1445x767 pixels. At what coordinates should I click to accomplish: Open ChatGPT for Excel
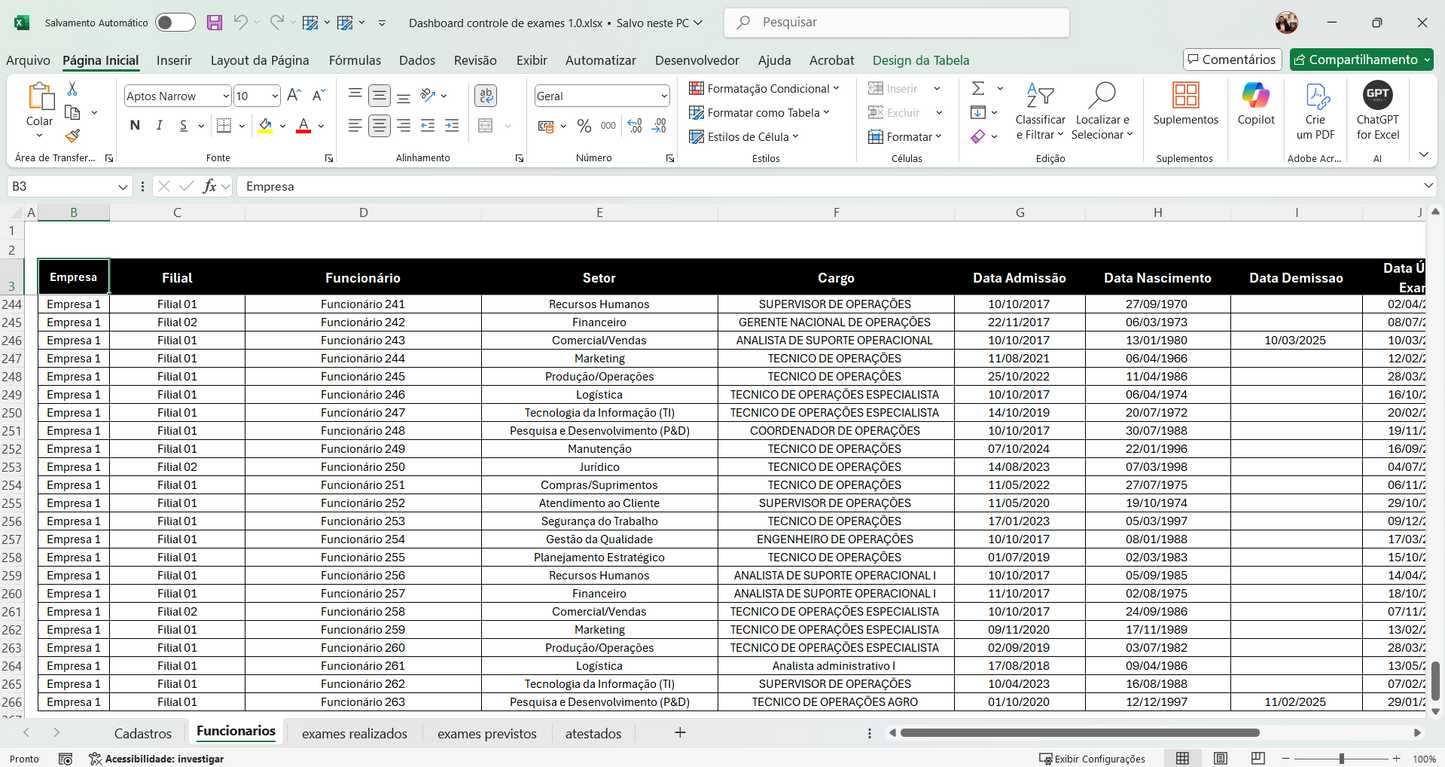tap(1377, 110)
